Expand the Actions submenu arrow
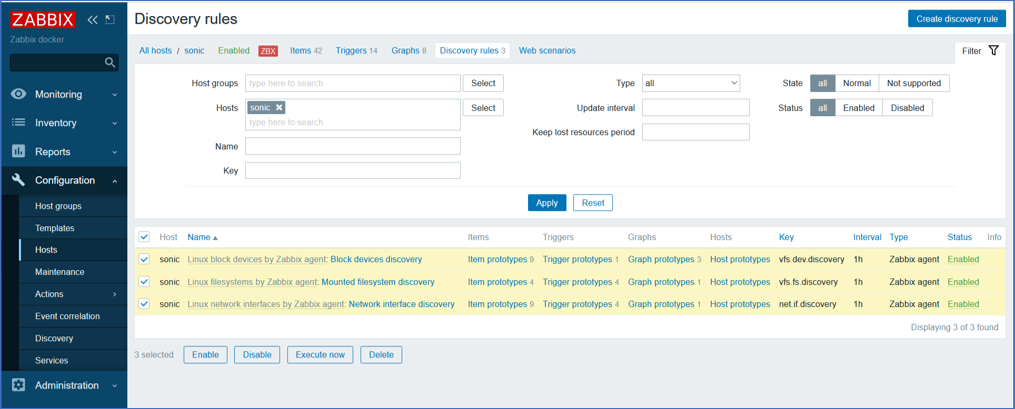 [115, 294]
